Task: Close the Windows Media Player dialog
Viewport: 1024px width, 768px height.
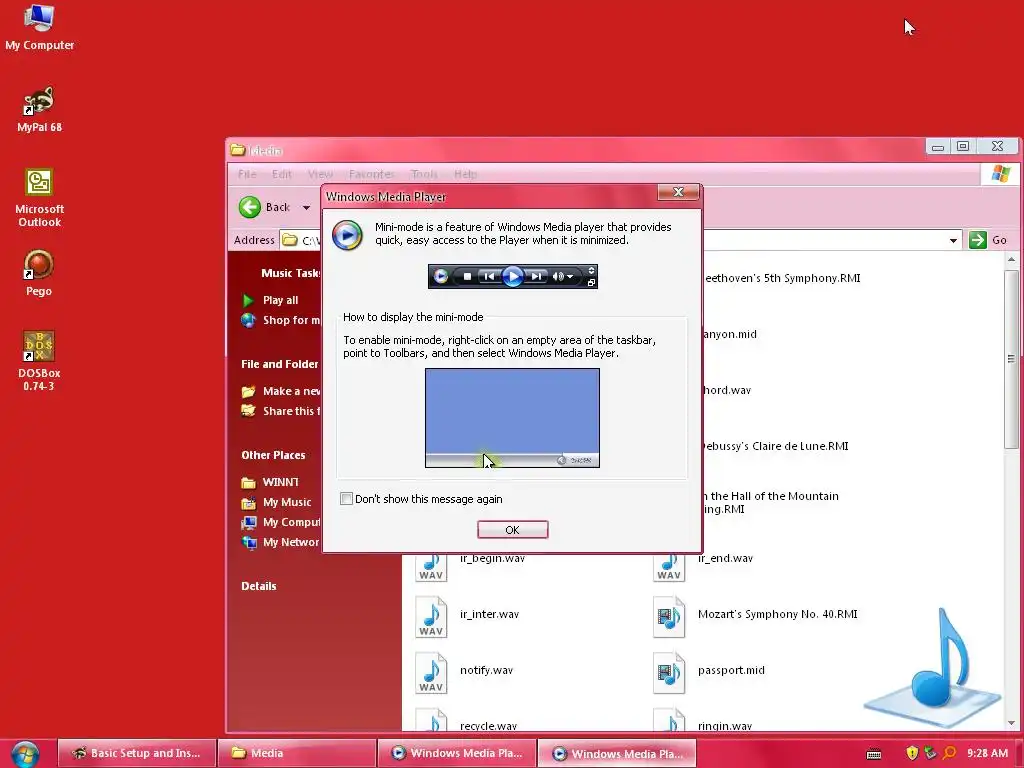Action: click(x=678, y=192)
